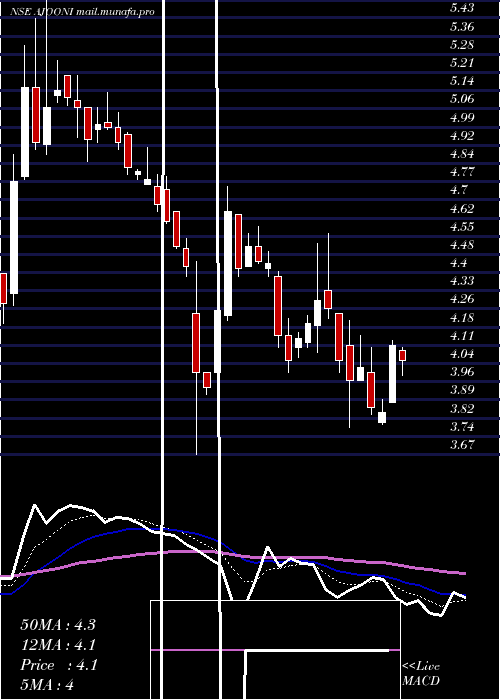The width and height of the screenshot is (500, 700).
Task: Select the 3.82 price axis label
Action: pos(462,408)
